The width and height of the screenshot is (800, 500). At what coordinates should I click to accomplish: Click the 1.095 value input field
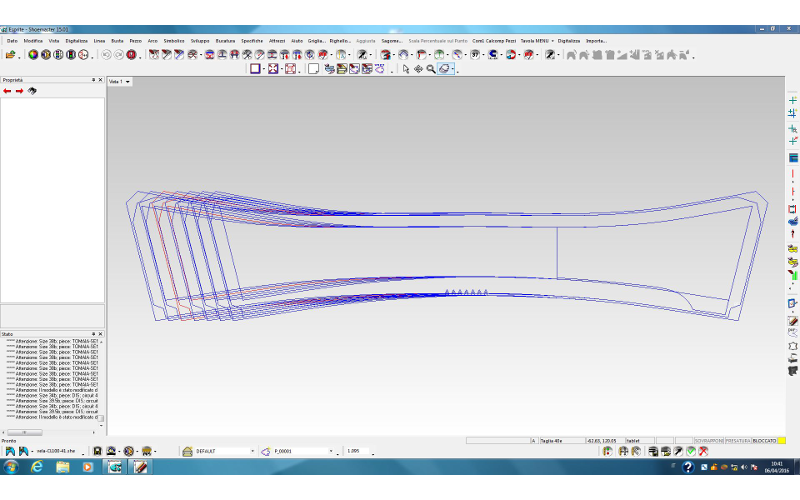point(358,452)
